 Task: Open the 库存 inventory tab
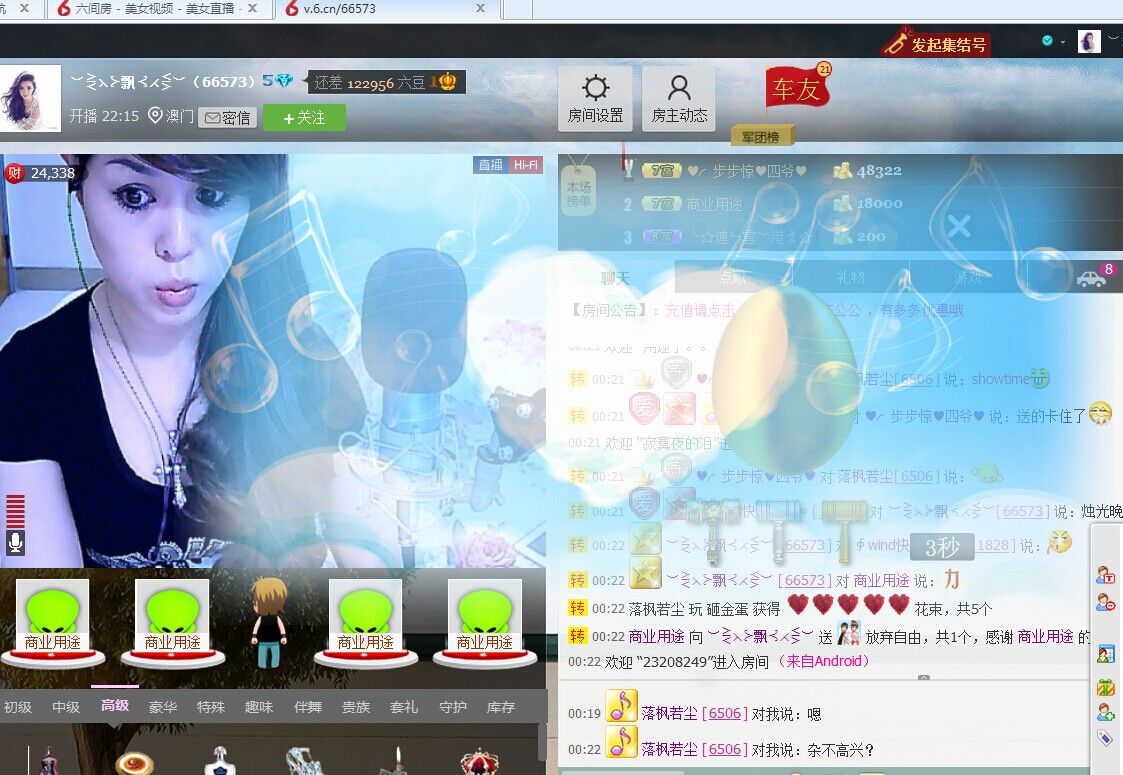pyautogui.click(x=501, y=707)
